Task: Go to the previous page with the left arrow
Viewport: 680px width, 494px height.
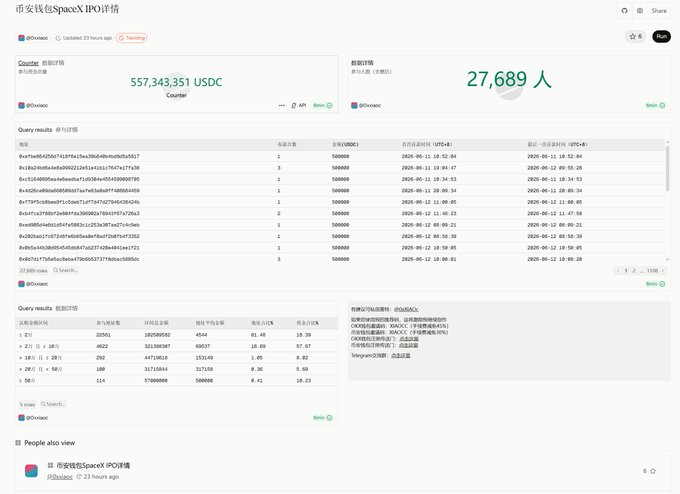Action: [x=618, y=271]
